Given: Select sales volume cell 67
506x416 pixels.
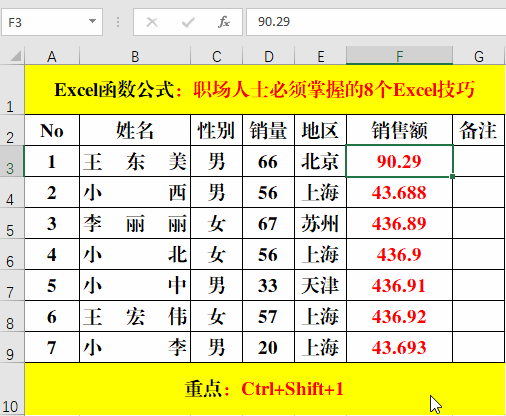Looking at the screenshot, I should click(x=269, y=223).
